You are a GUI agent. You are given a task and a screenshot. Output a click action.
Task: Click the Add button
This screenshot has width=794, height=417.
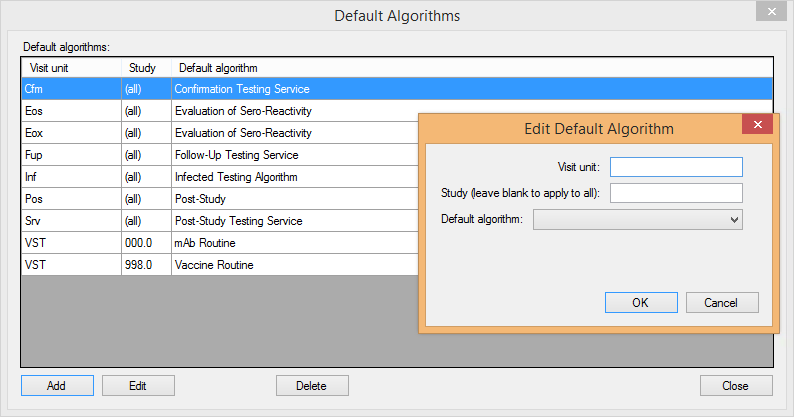point(56,386)
